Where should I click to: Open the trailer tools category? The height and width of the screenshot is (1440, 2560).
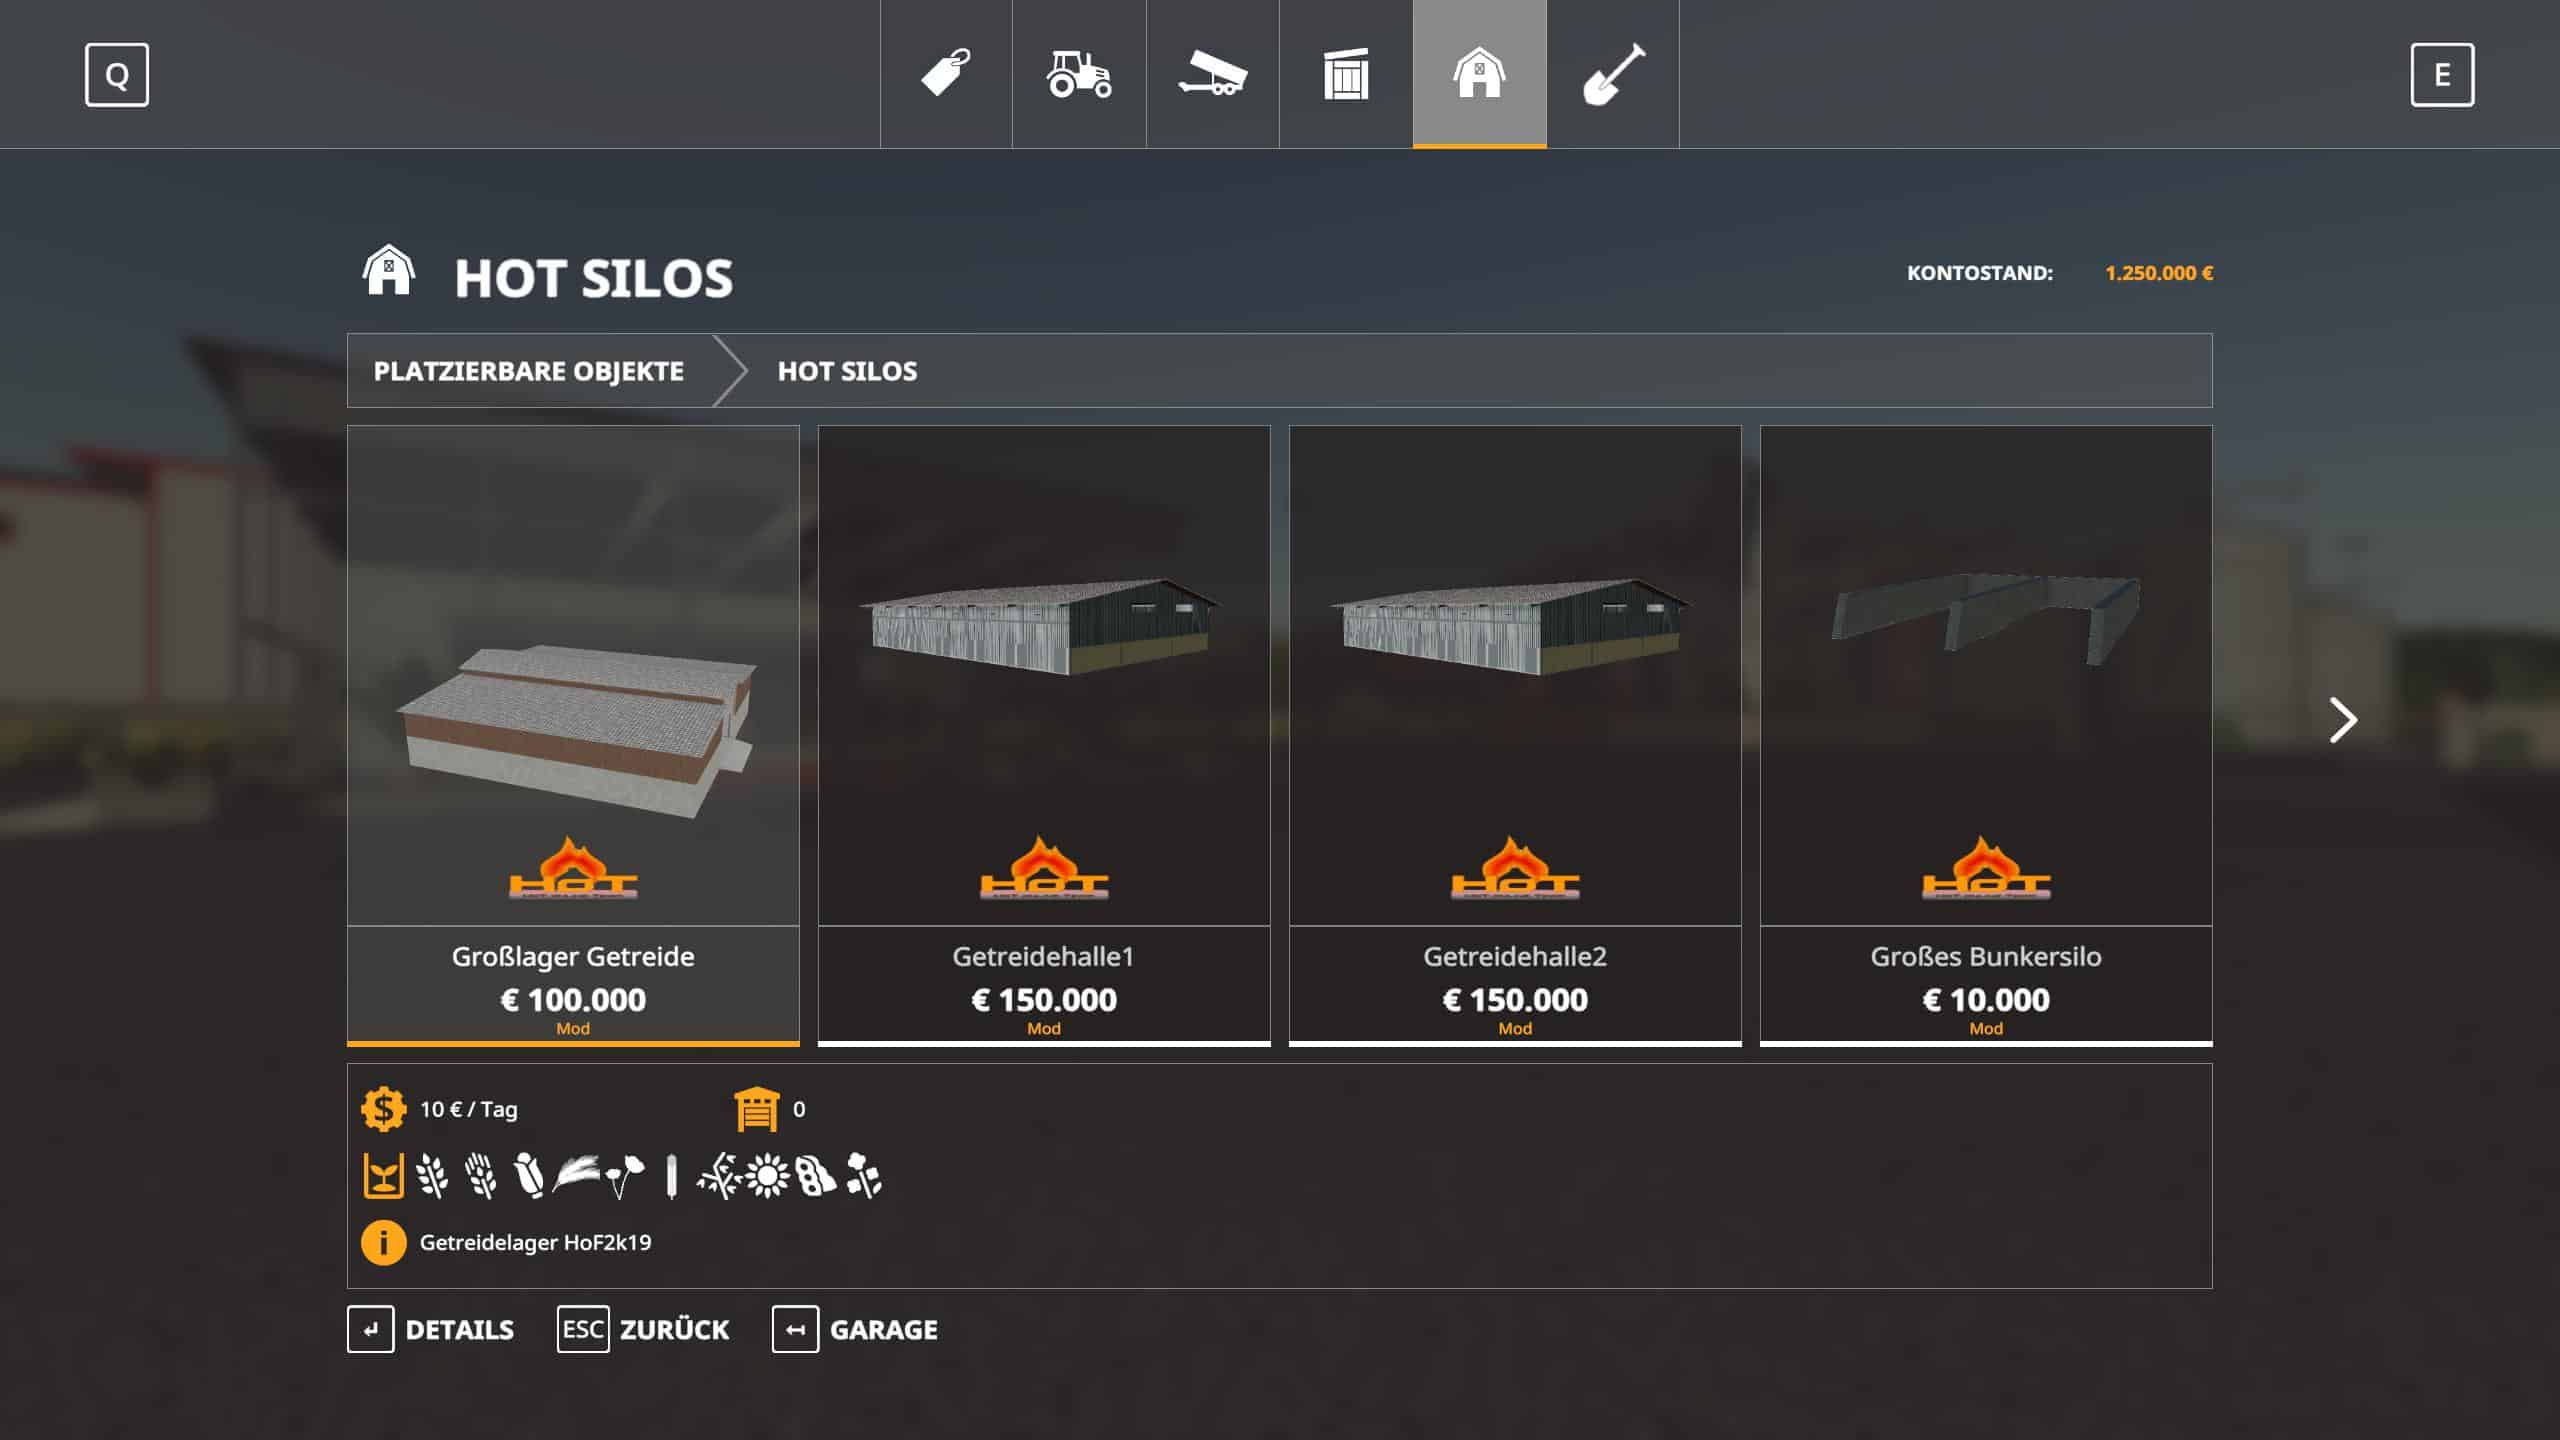click(x=1212, y=74)
